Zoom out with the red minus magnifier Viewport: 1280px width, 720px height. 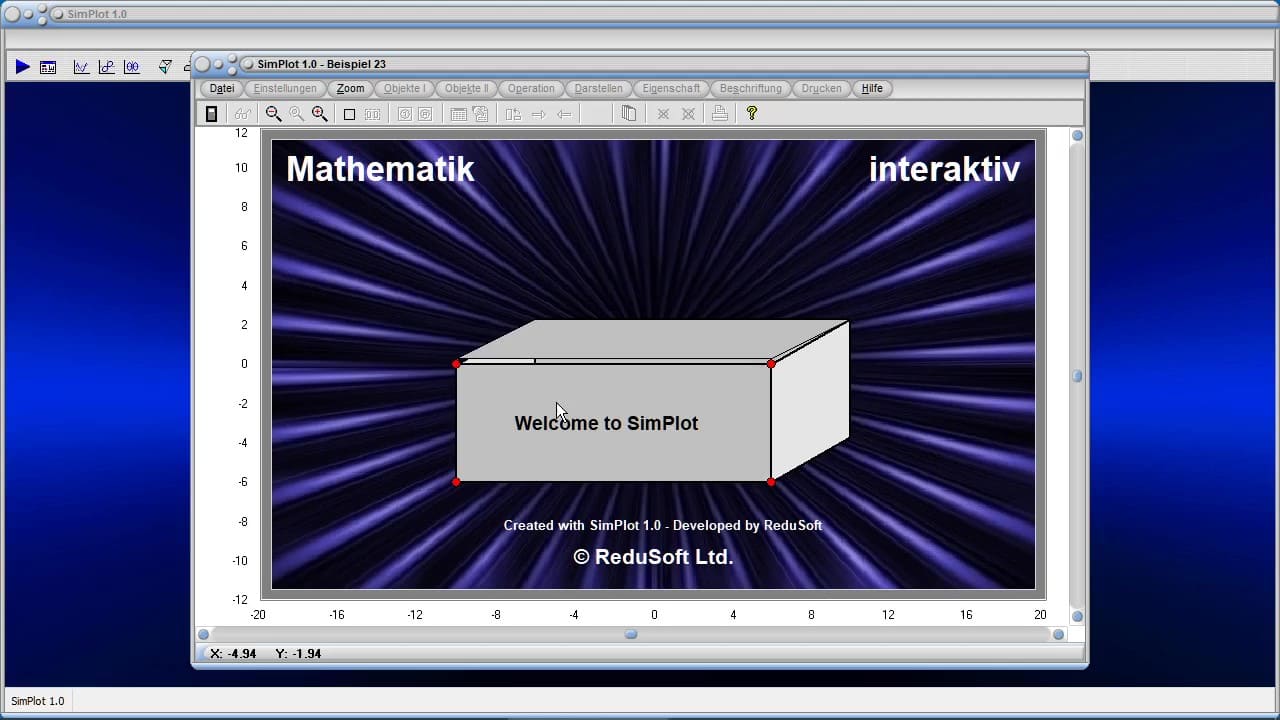(x=273, y=114)
